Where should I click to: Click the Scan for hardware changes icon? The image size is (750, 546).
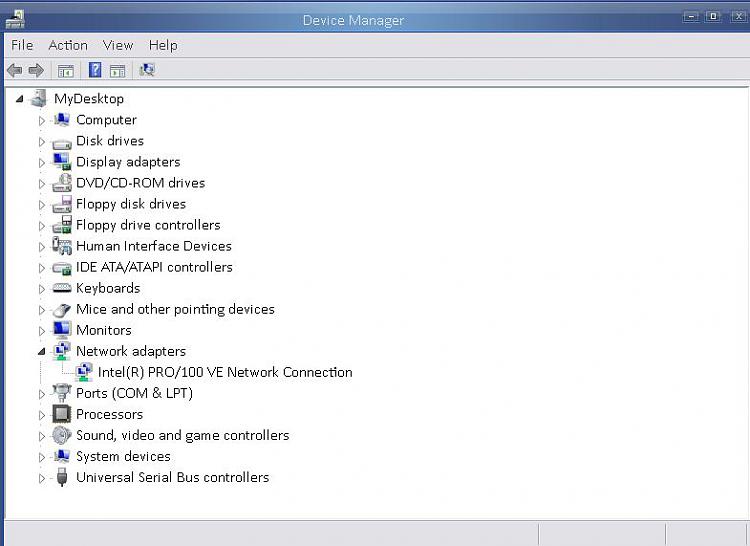click(147, 70)
